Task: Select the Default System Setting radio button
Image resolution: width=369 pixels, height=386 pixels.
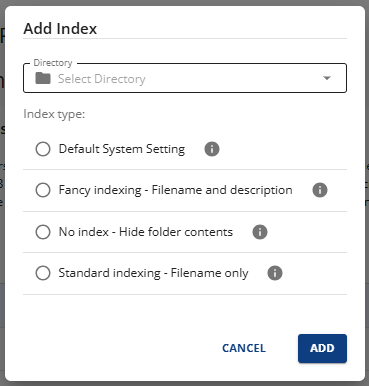Action: point(43,149)
